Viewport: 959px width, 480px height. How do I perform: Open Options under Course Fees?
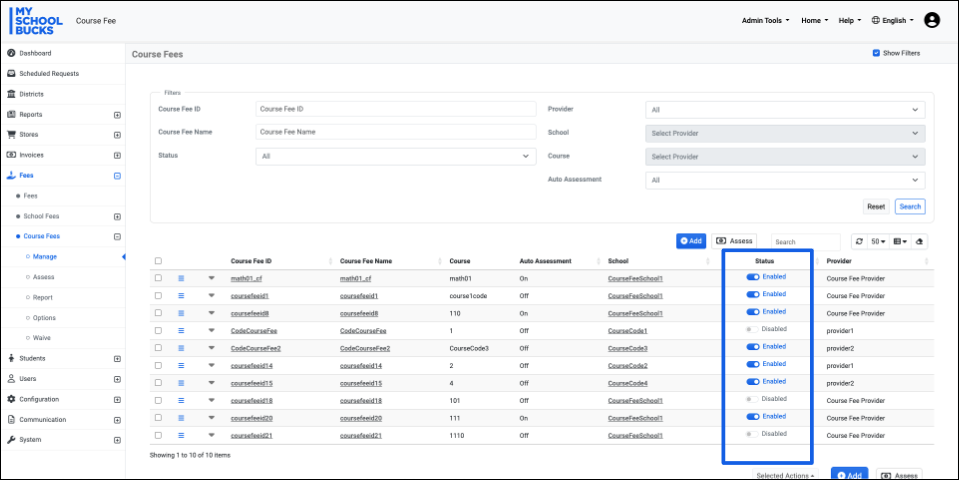44,318
